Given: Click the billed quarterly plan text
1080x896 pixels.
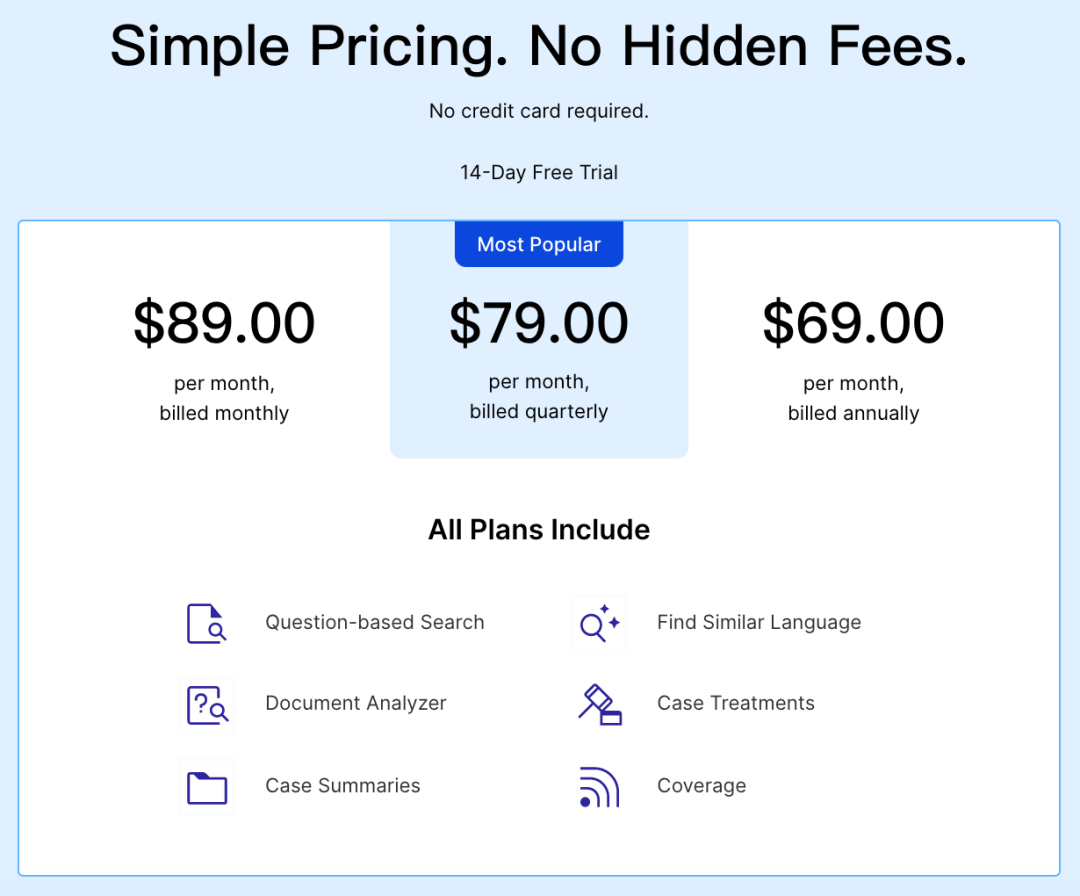Looking at the screenshot, I should (x=539, y=411).
